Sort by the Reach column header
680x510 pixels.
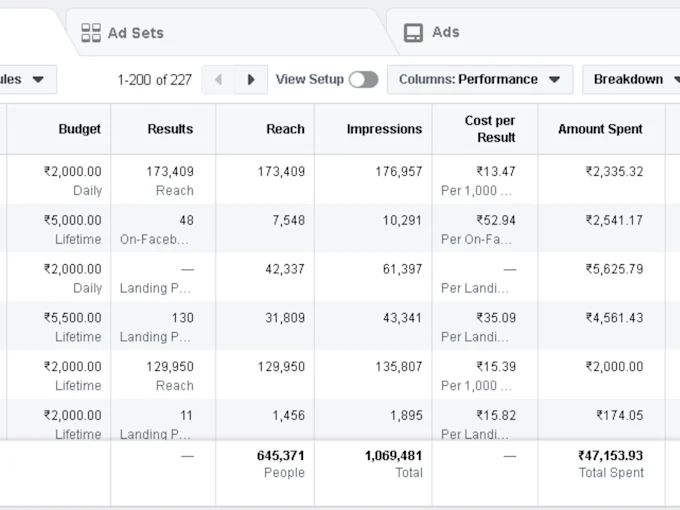[285, 129]
